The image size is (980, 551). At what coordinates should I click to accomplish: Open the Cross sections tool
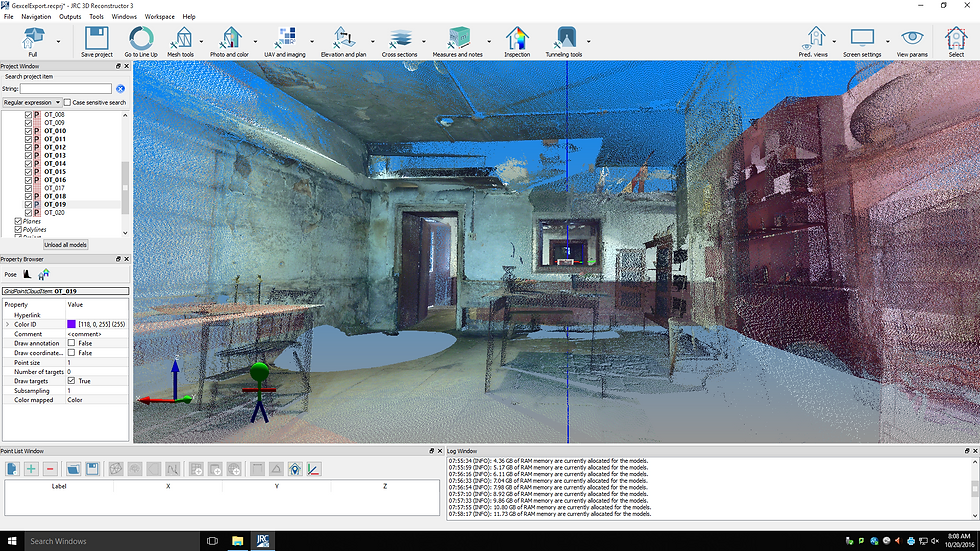(x=400, y=38)
